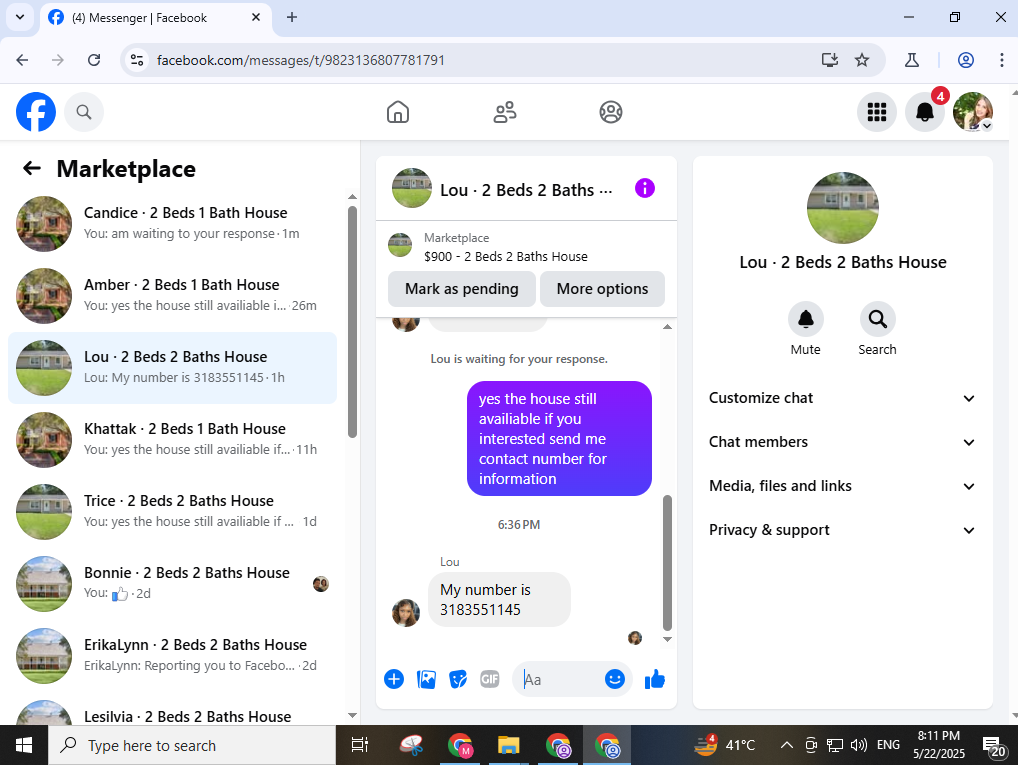This screenshot has width=1018, height=765.
Task: Open Khattak · 2 Beds 1 Bath House chat
Action: 173,440
